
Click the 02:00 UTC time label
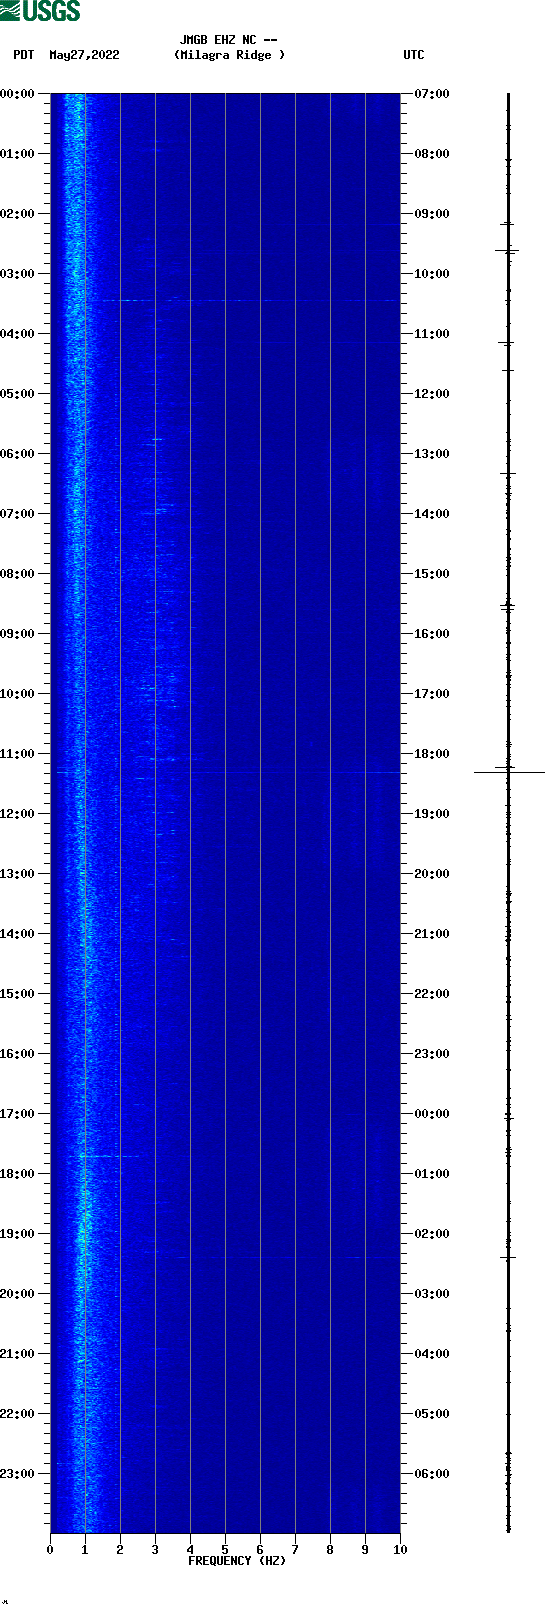pos(432,1234)
